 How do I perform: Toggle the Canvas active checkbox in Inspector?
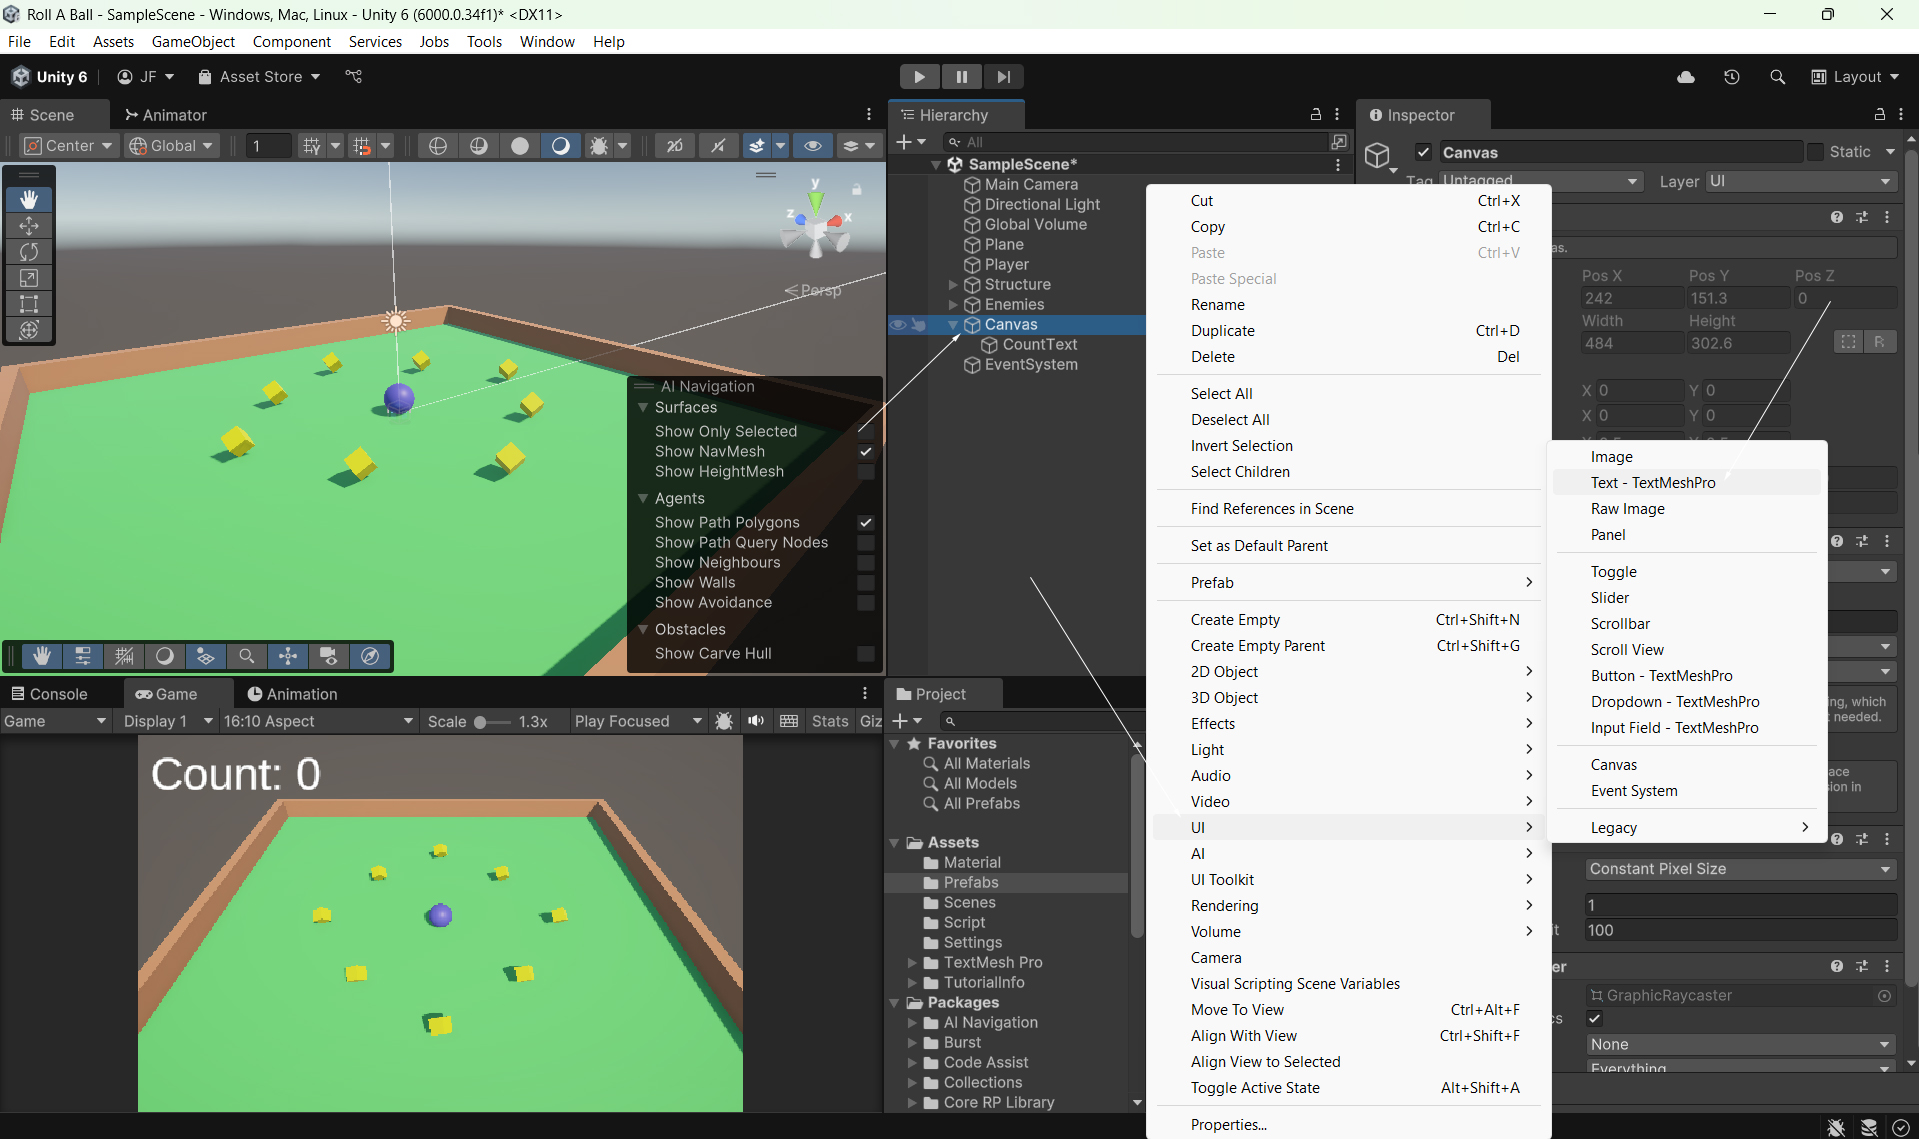(1423, 152)
